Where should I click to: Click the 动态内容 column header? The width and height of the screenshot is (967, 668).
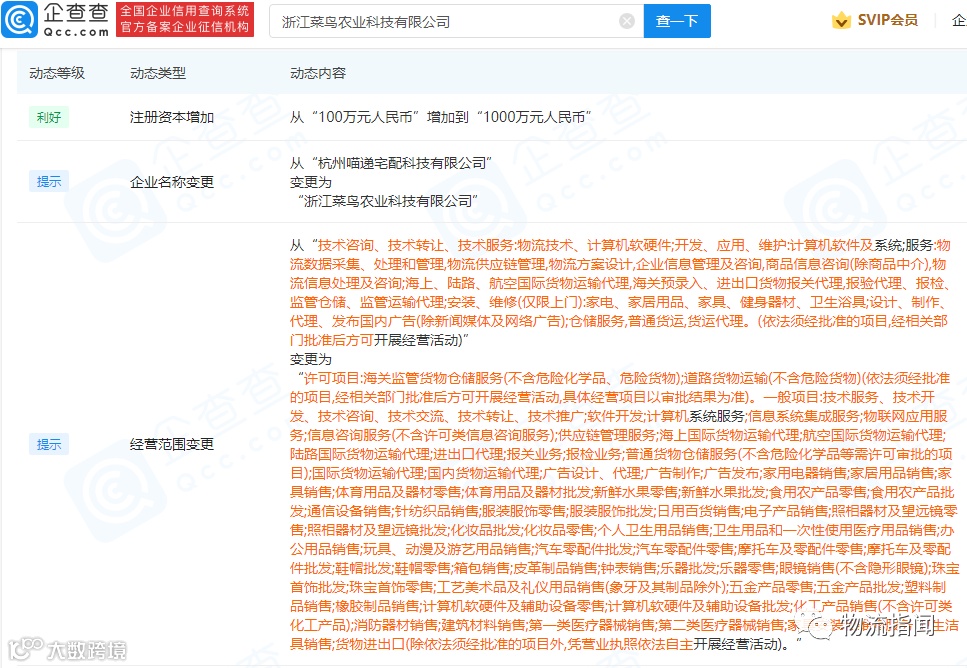(x=318, y=73)
